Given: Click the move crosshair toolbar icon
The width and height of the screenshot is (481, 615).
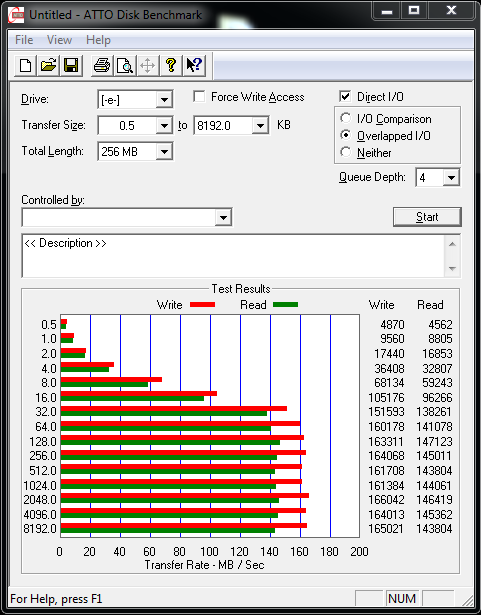Looking at the screenshot, I should pos(148,66).
